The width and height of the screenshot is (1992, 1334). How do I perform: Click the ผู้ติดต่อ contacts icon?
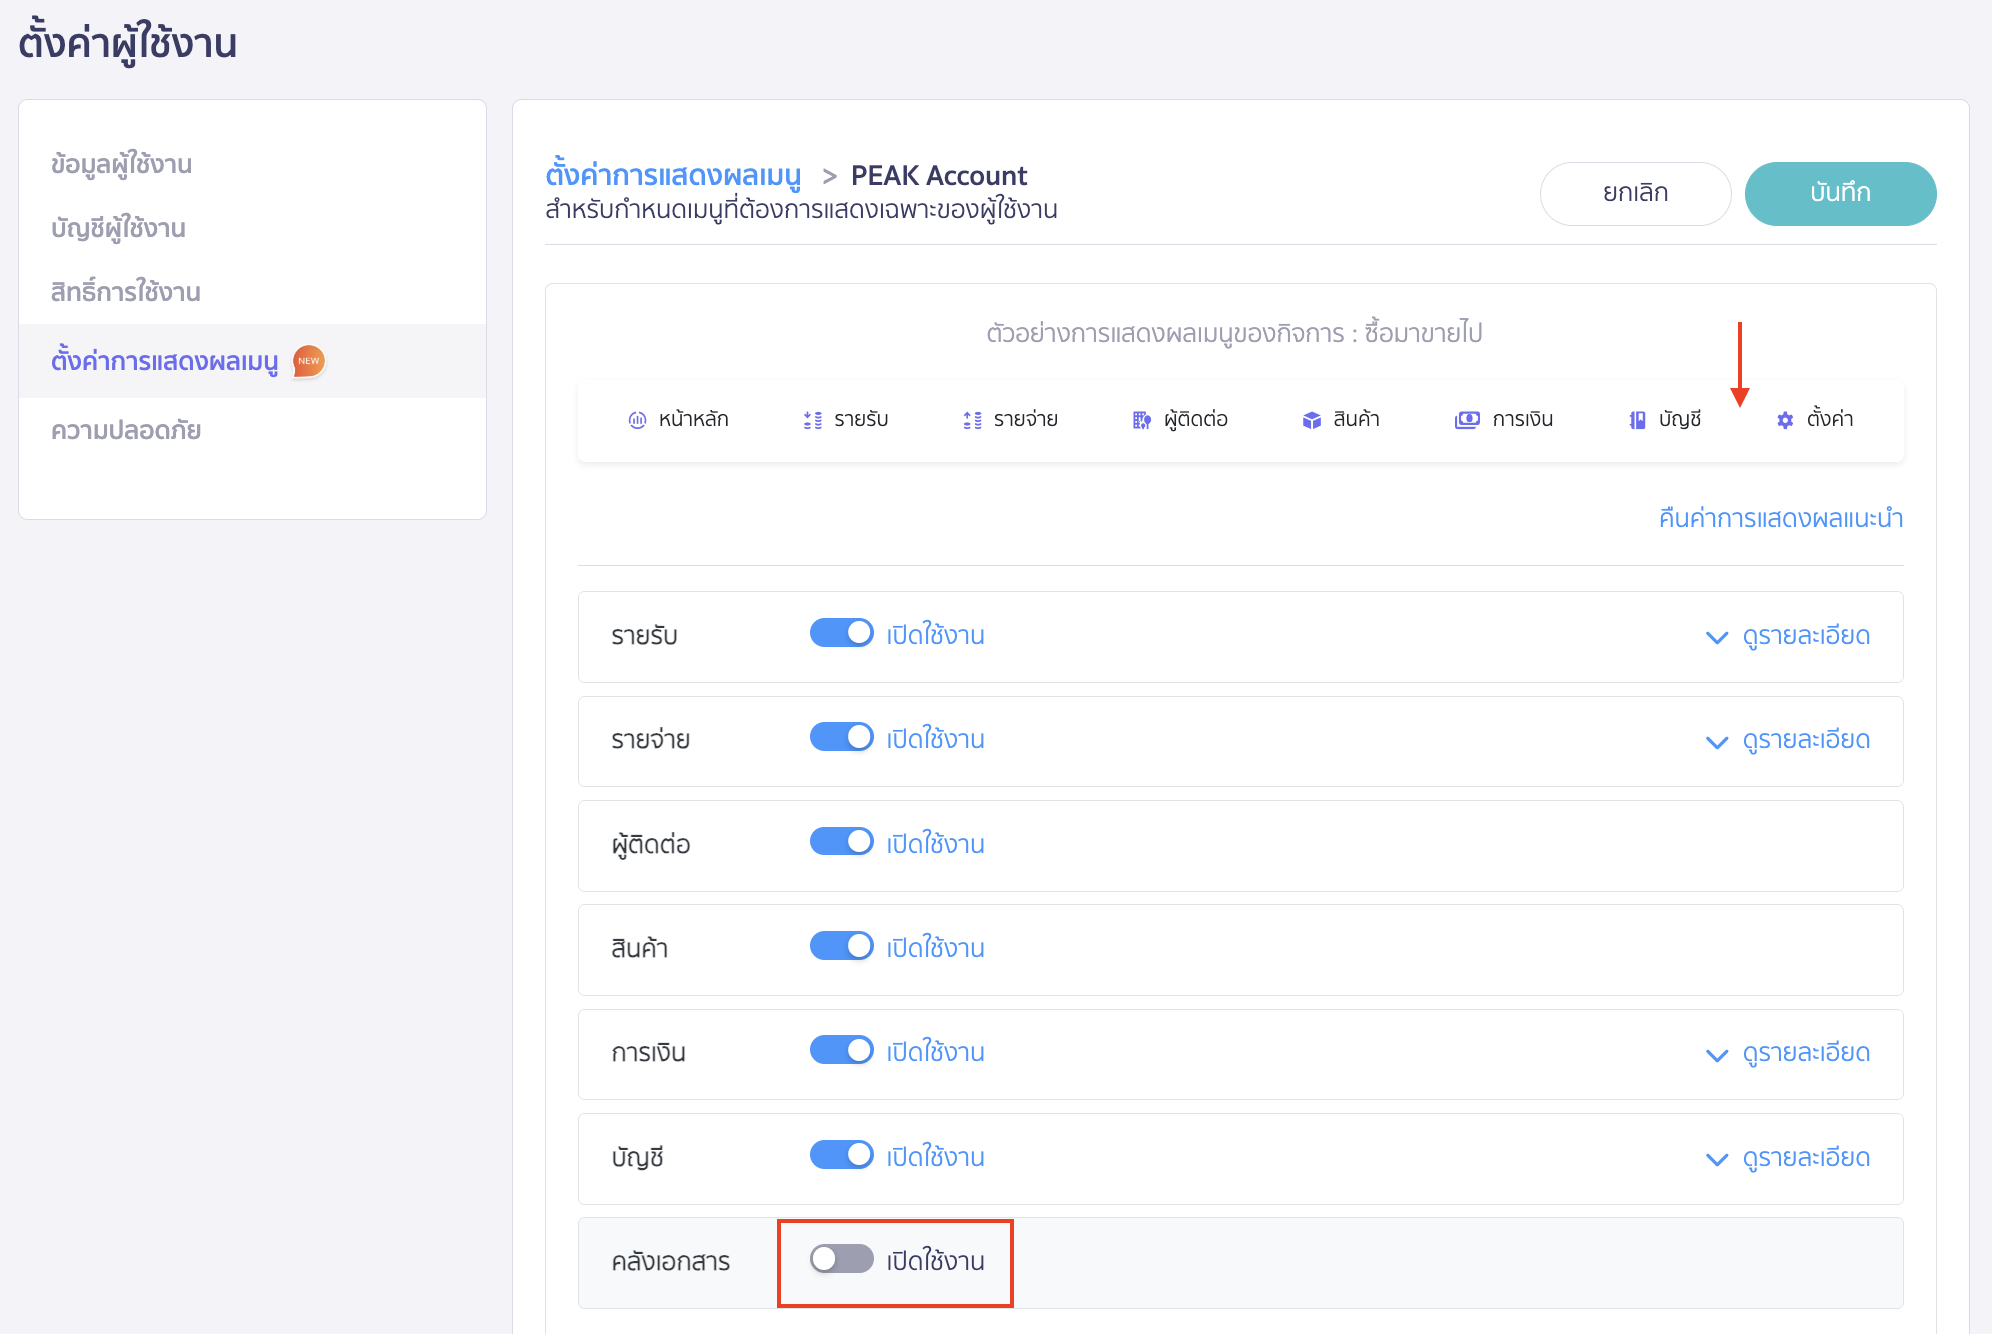pos(1141,420)
